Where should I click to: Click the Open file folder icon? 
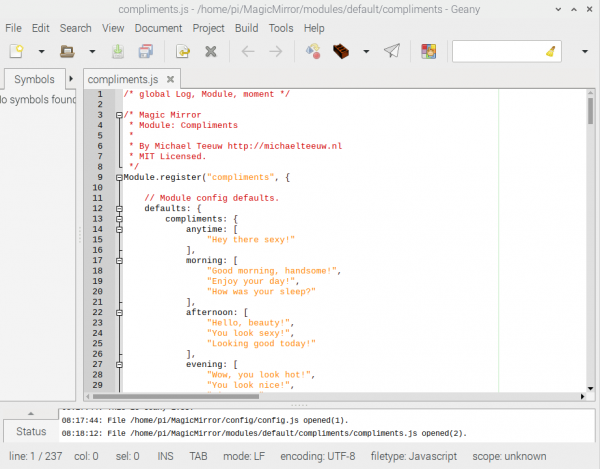[x=67, y=51]
